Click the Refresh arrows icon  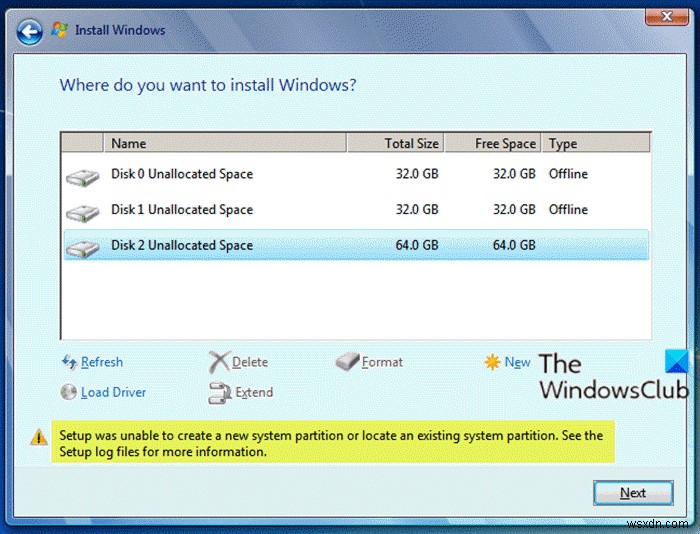tap(69, 362)
